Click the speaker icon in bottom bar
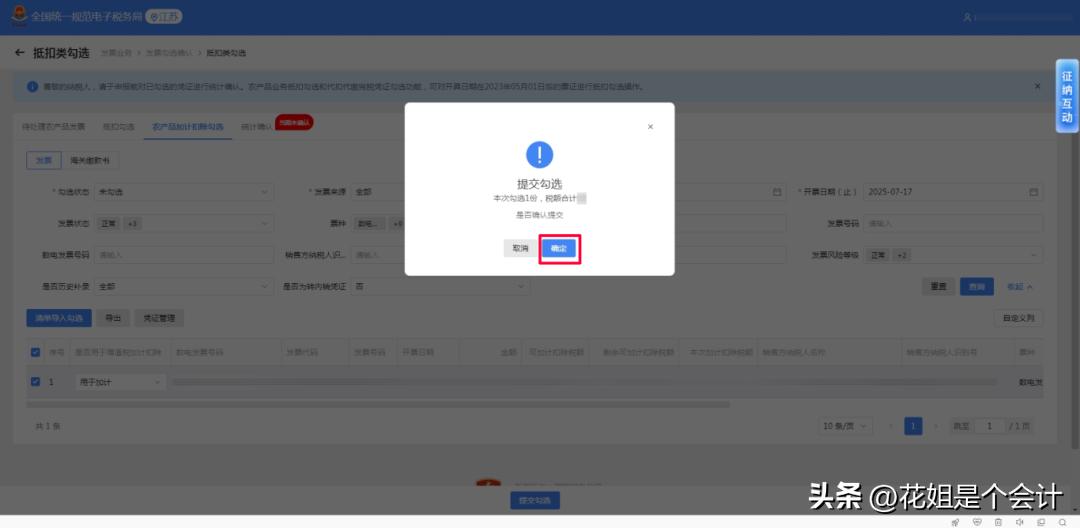The image size is (1080, 528). click(1019, 522)
